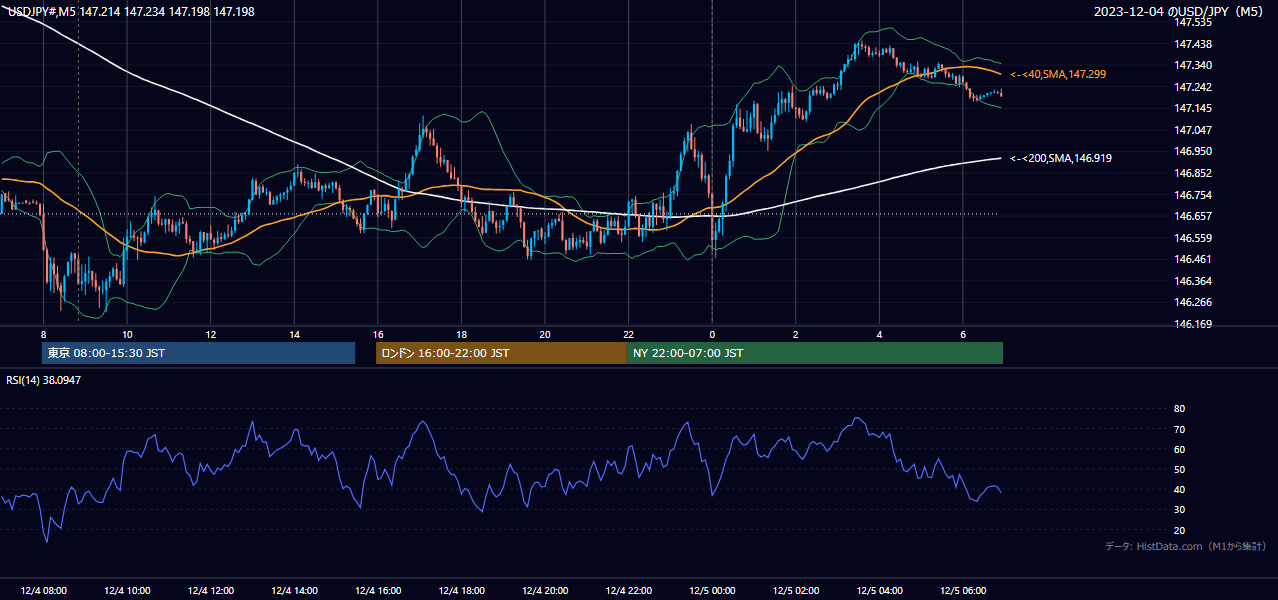
Task: Click the 12/4 12:00 time axis label
Action: point(210,591)
